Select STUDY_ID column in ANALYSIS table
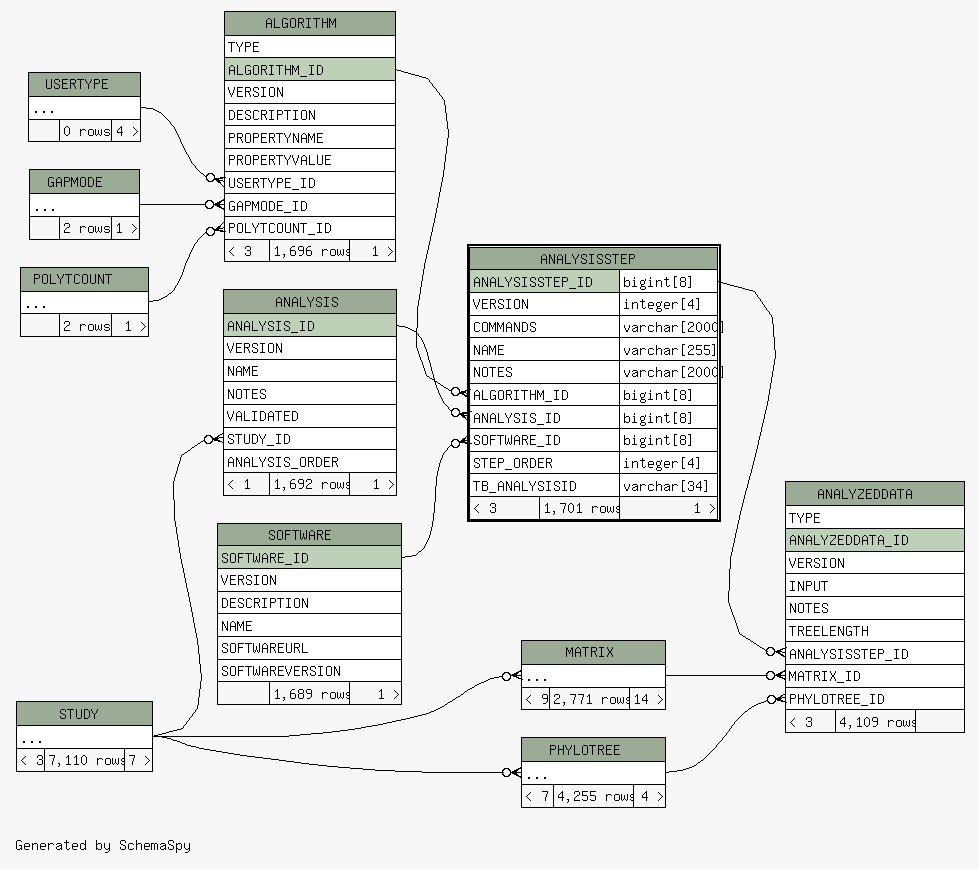The width and height of the screenshot is (979, 869). 310,439
